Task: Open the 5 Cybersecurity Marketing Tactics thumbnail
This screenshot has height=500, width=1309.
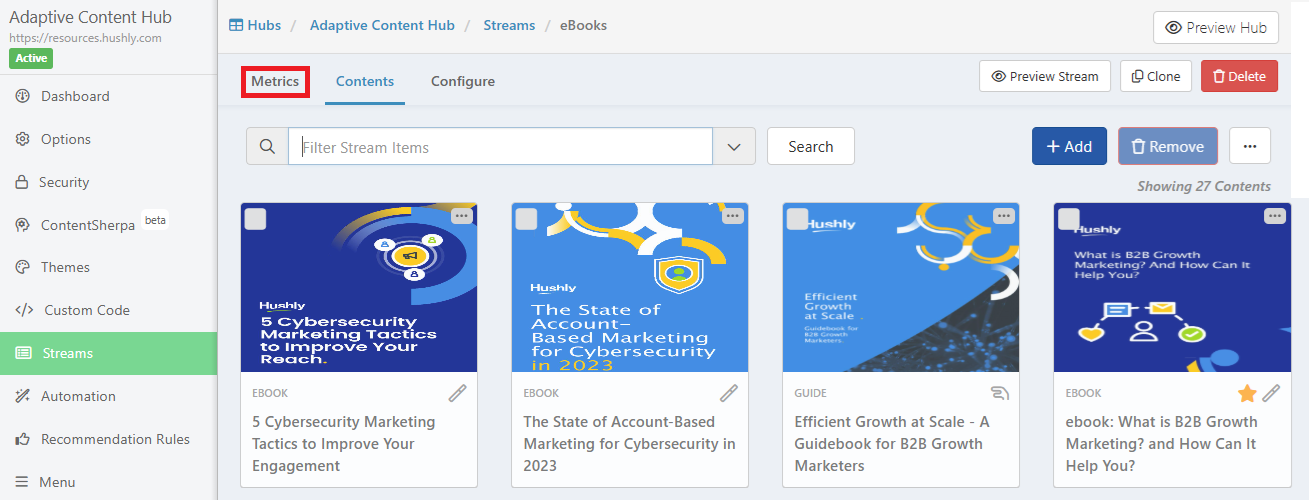Action: (x=359, y=288)
